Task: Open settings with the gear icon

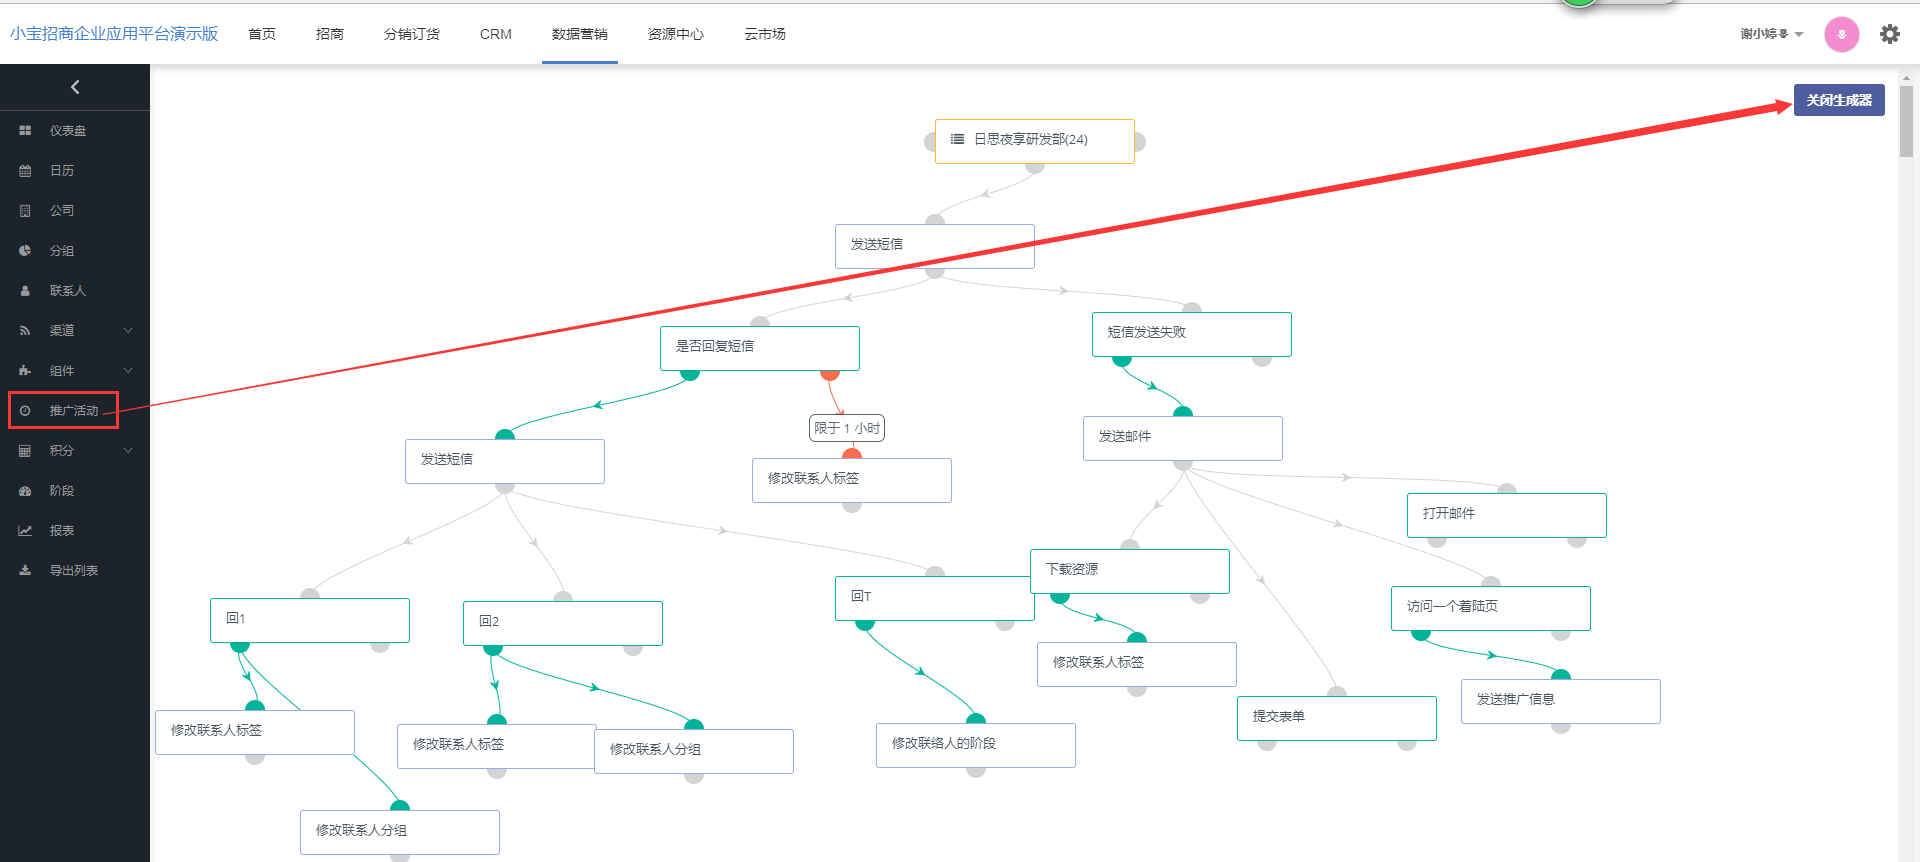Action: coord(1889,34)
